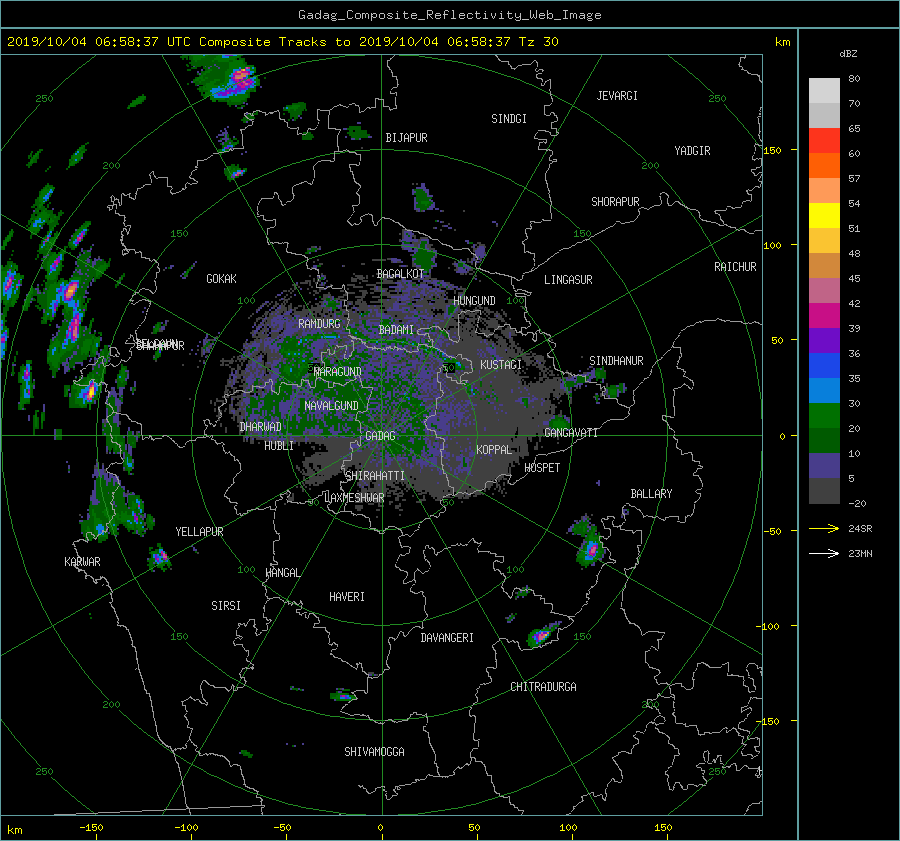
Task: Click the HUNGUND city label
Action: (x=474, y=301)
